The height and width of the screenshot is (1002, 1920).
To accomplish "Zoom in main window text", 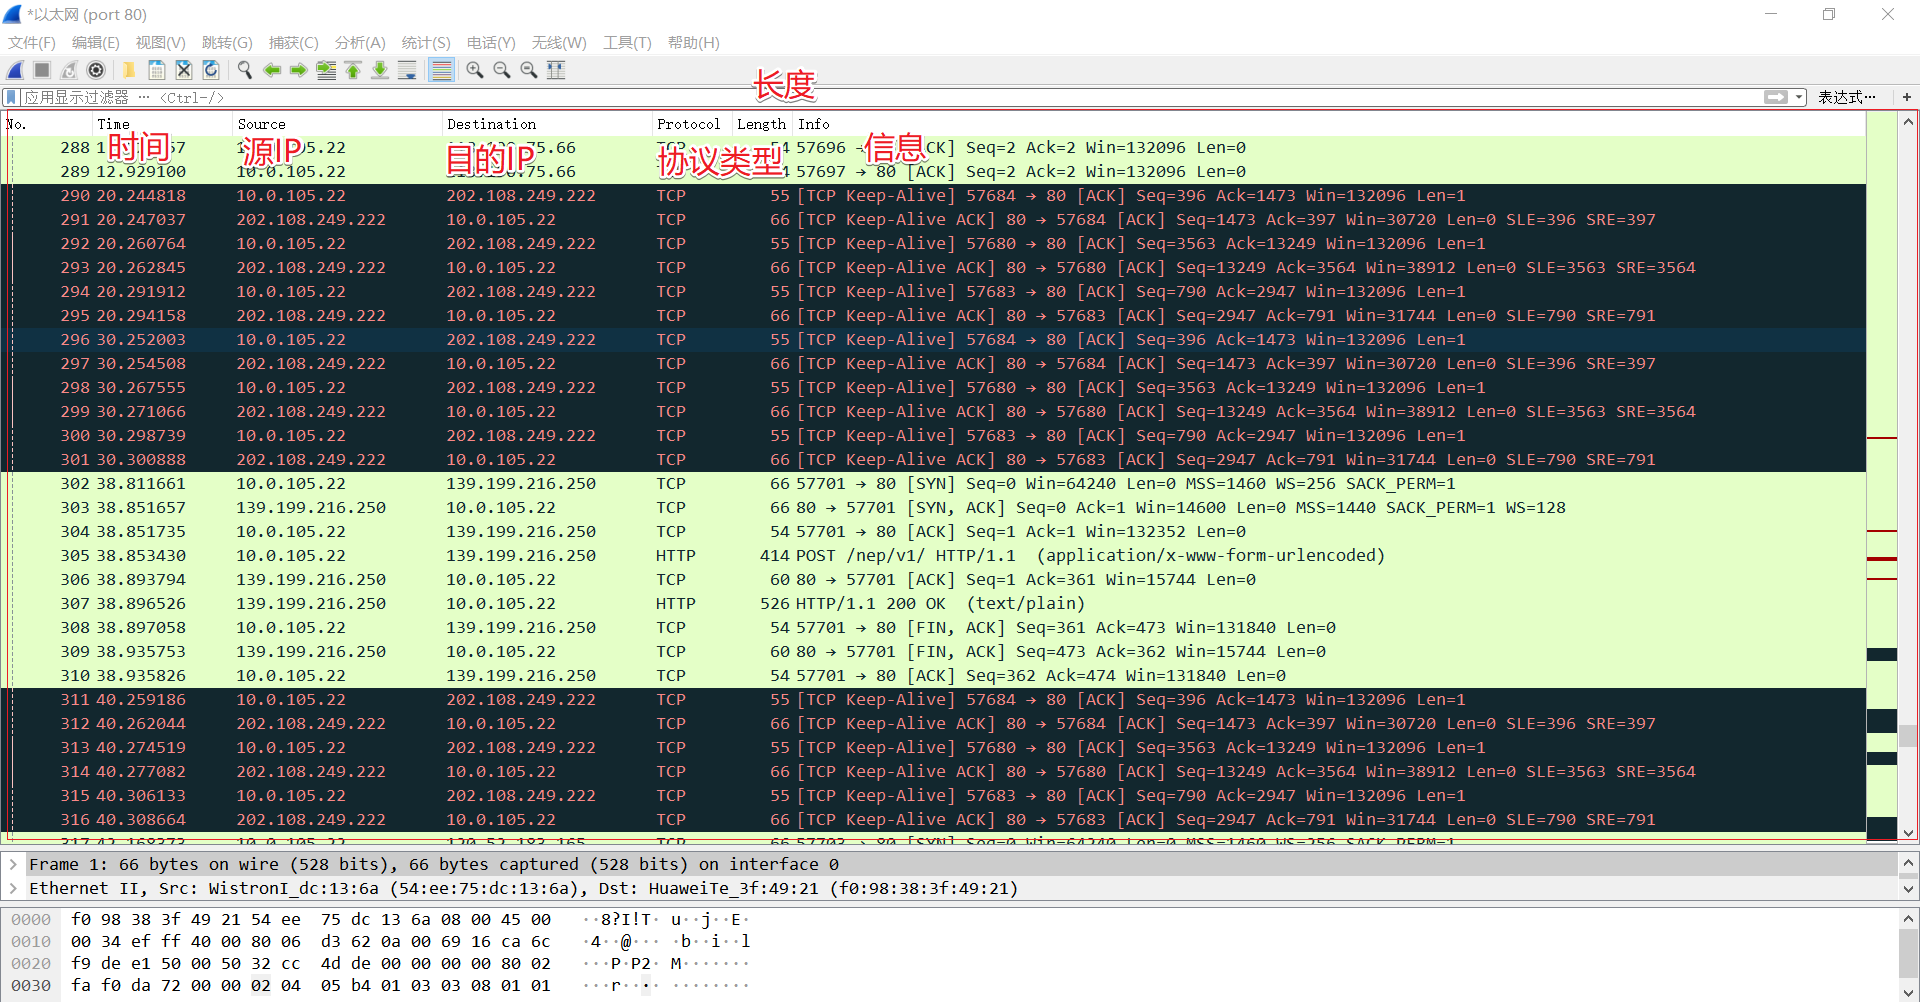I will [475, 70].
